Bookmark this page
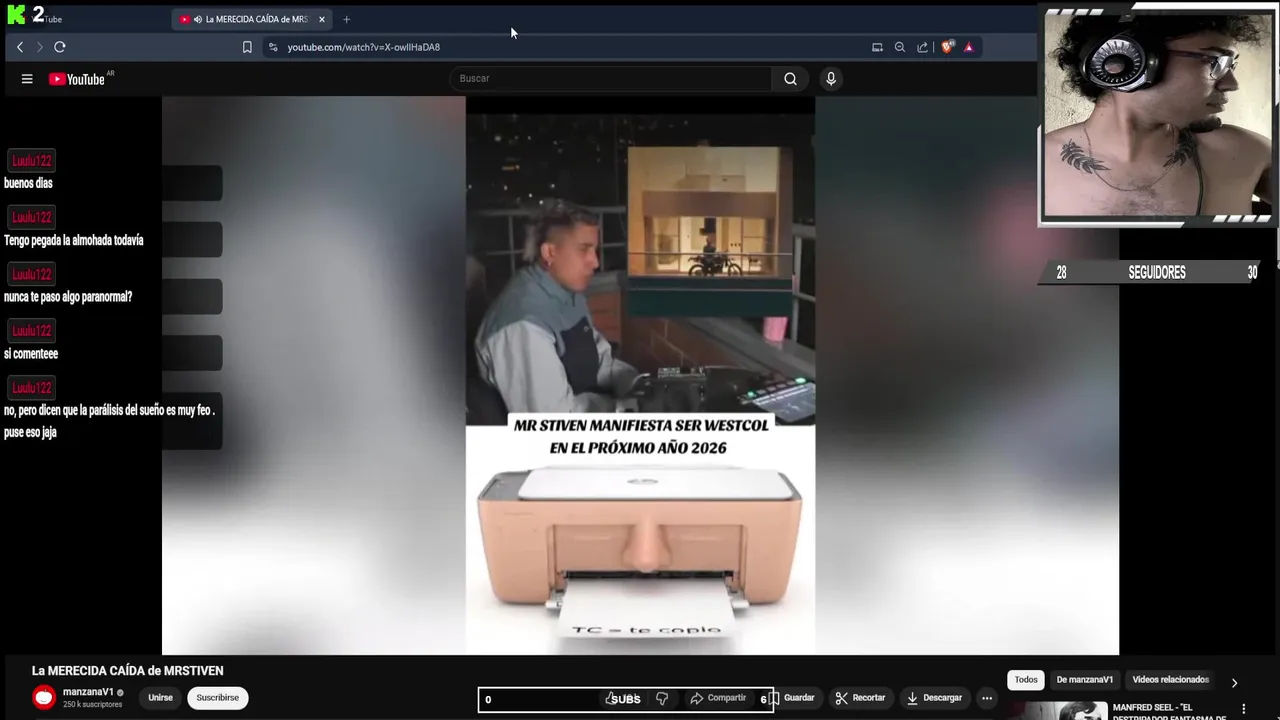The width and height of the screenshot is (1280, 720). pos(247,47)
